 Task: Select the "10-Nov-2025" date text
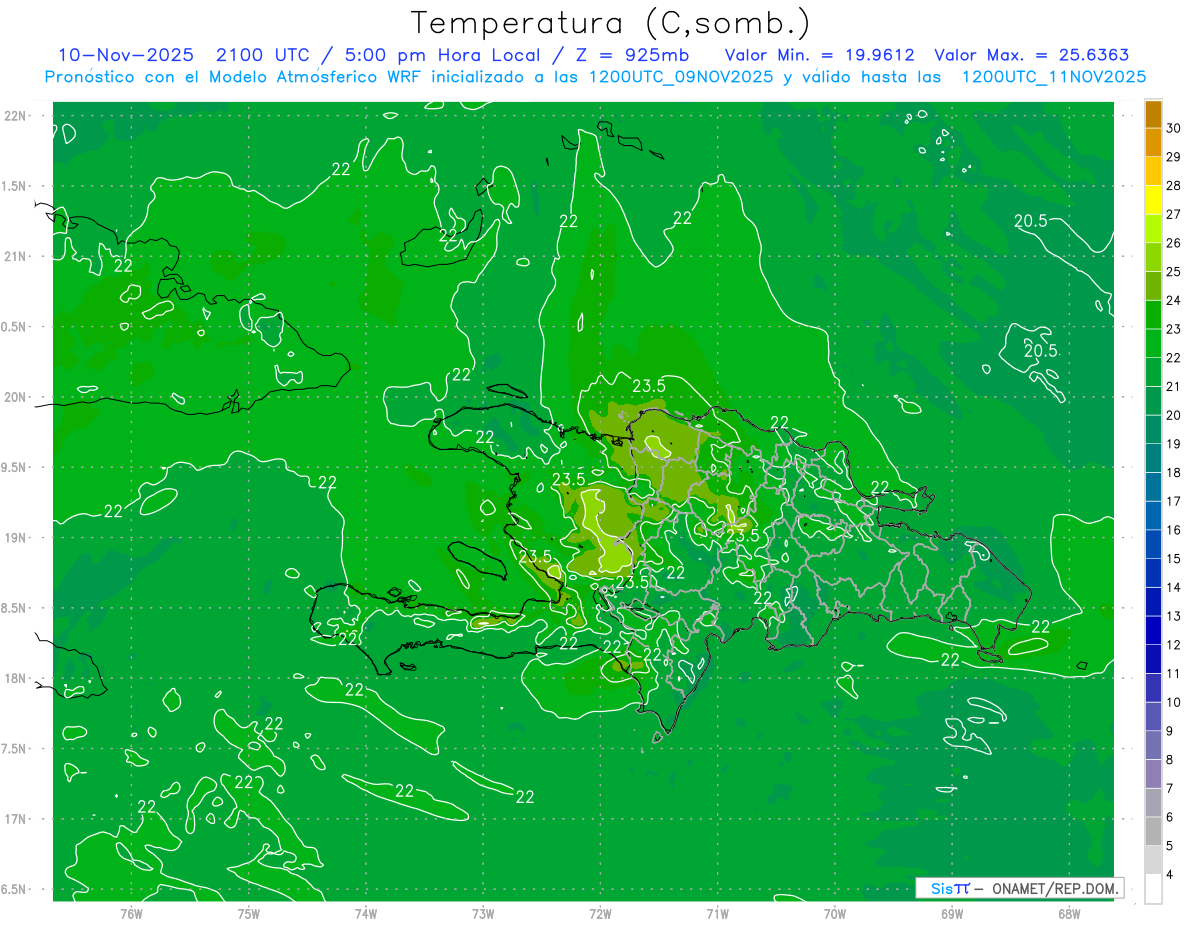click(125, 56)
